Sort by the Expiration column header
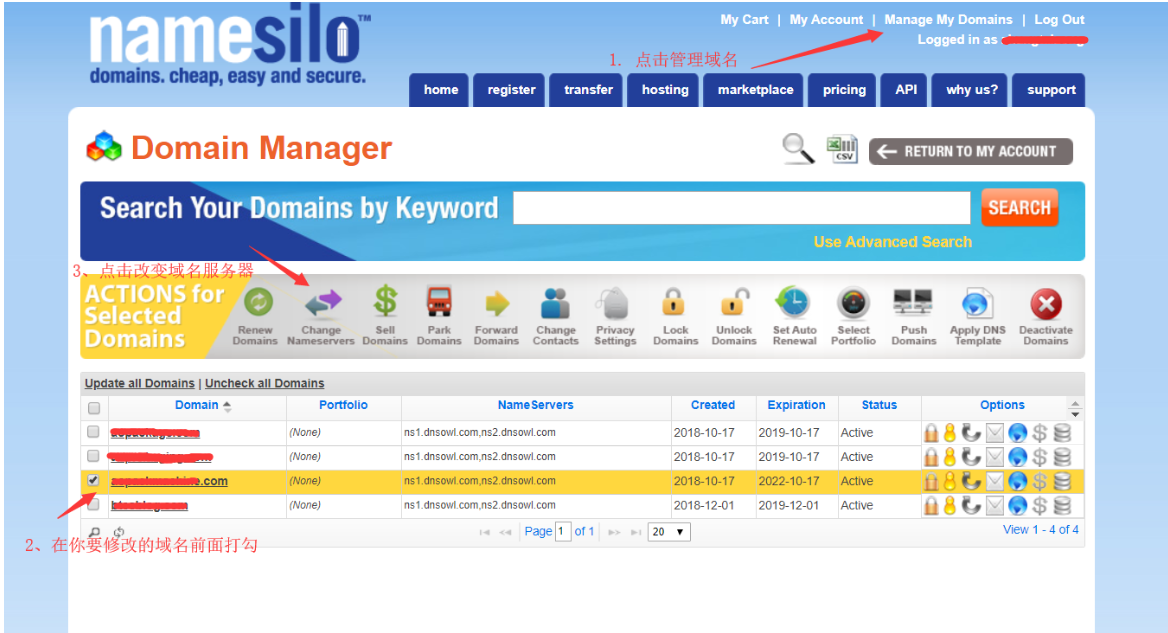Screen dimensions: 1168x633 click(796, 405)
